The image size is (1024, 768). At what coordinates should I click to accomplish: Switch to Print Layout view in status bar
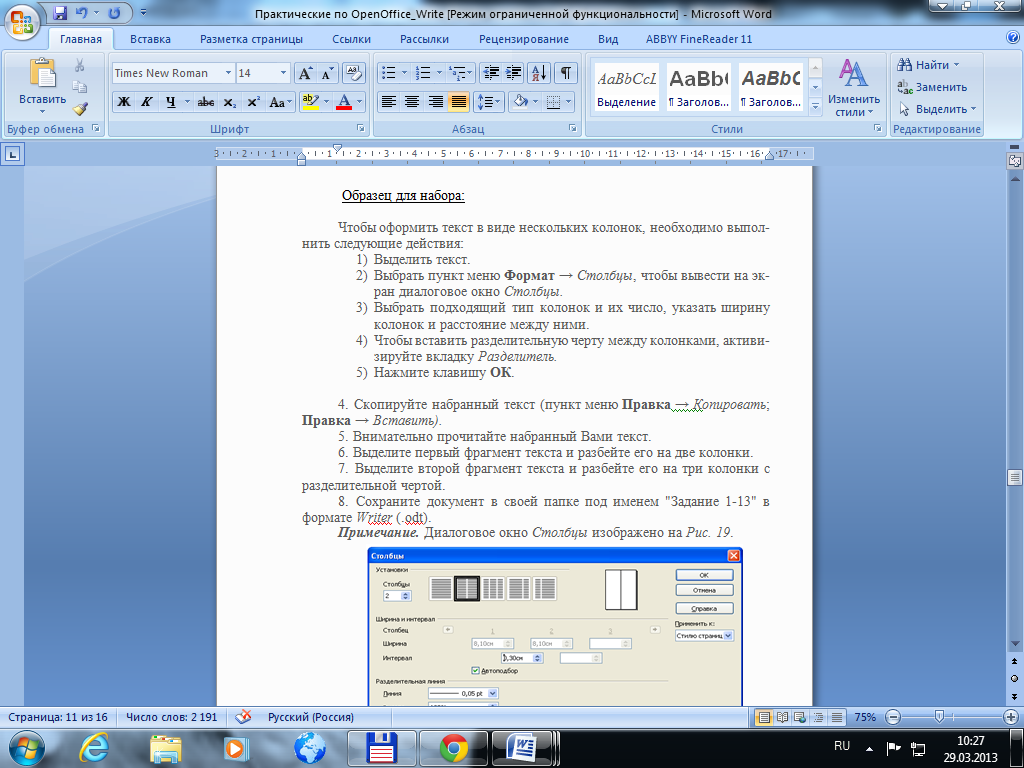pos(763,717)
